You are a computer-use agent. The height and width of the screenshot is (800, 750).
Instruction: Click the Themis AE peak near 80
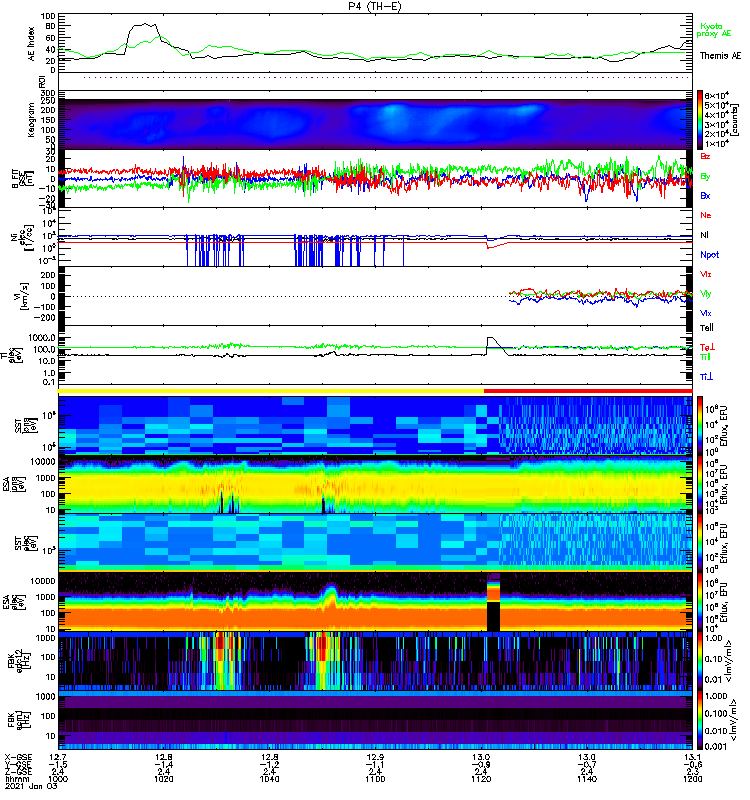[x=144, y=24]
